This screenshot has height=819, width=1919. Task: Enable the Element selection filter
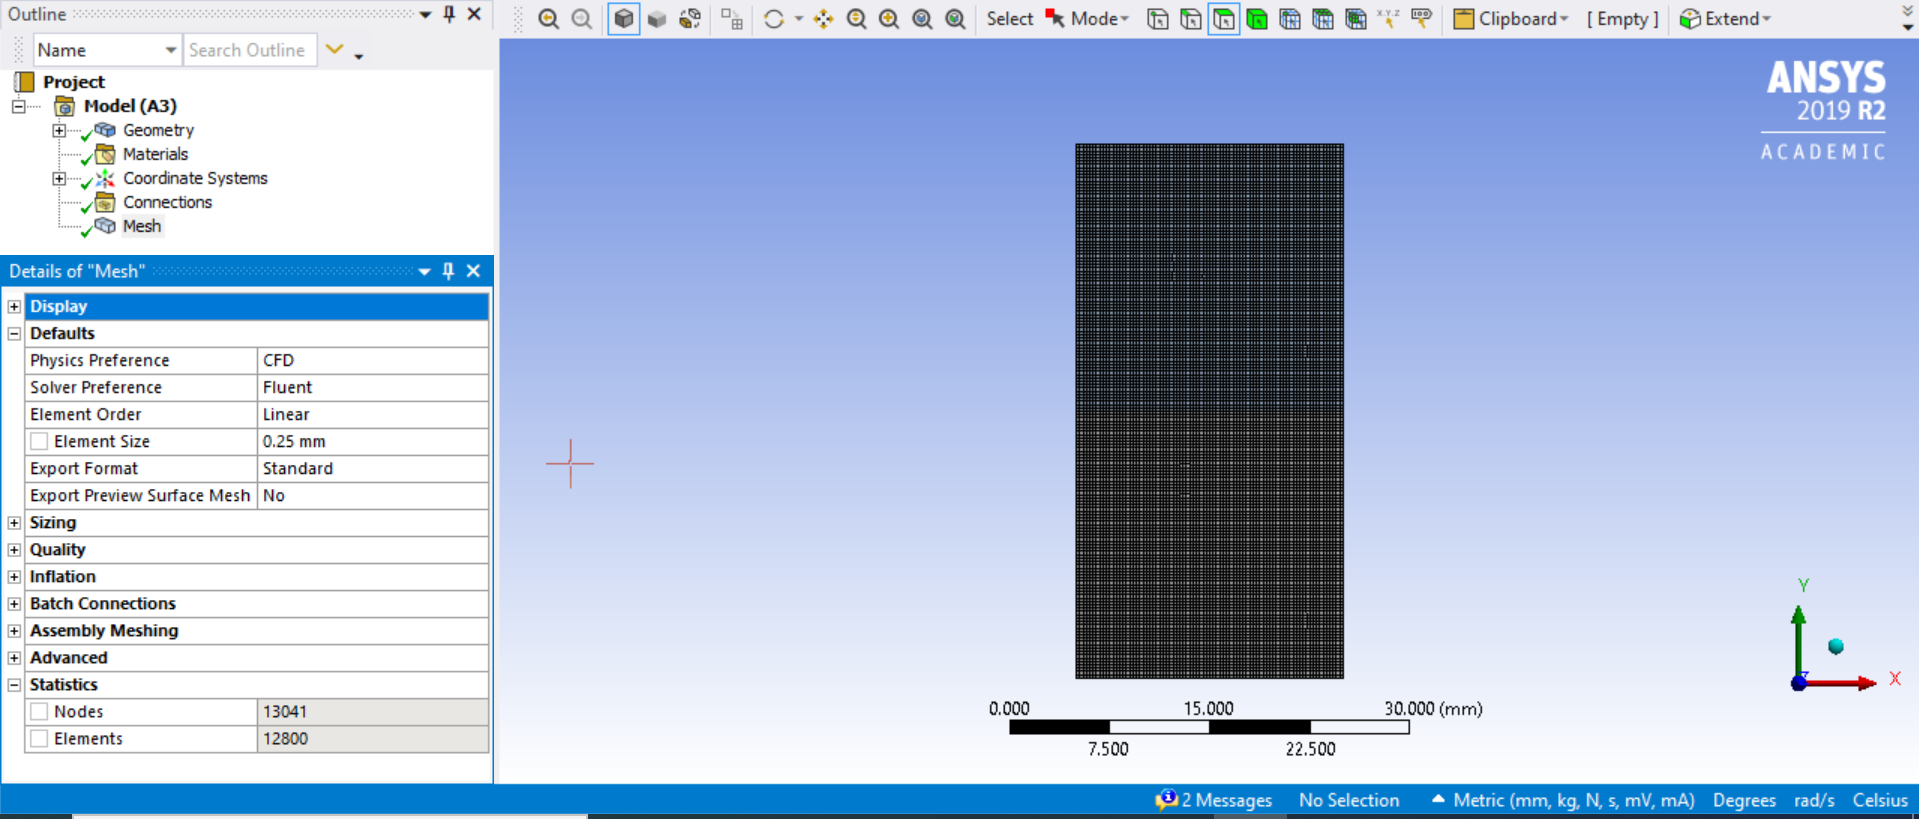(1356, 19)
